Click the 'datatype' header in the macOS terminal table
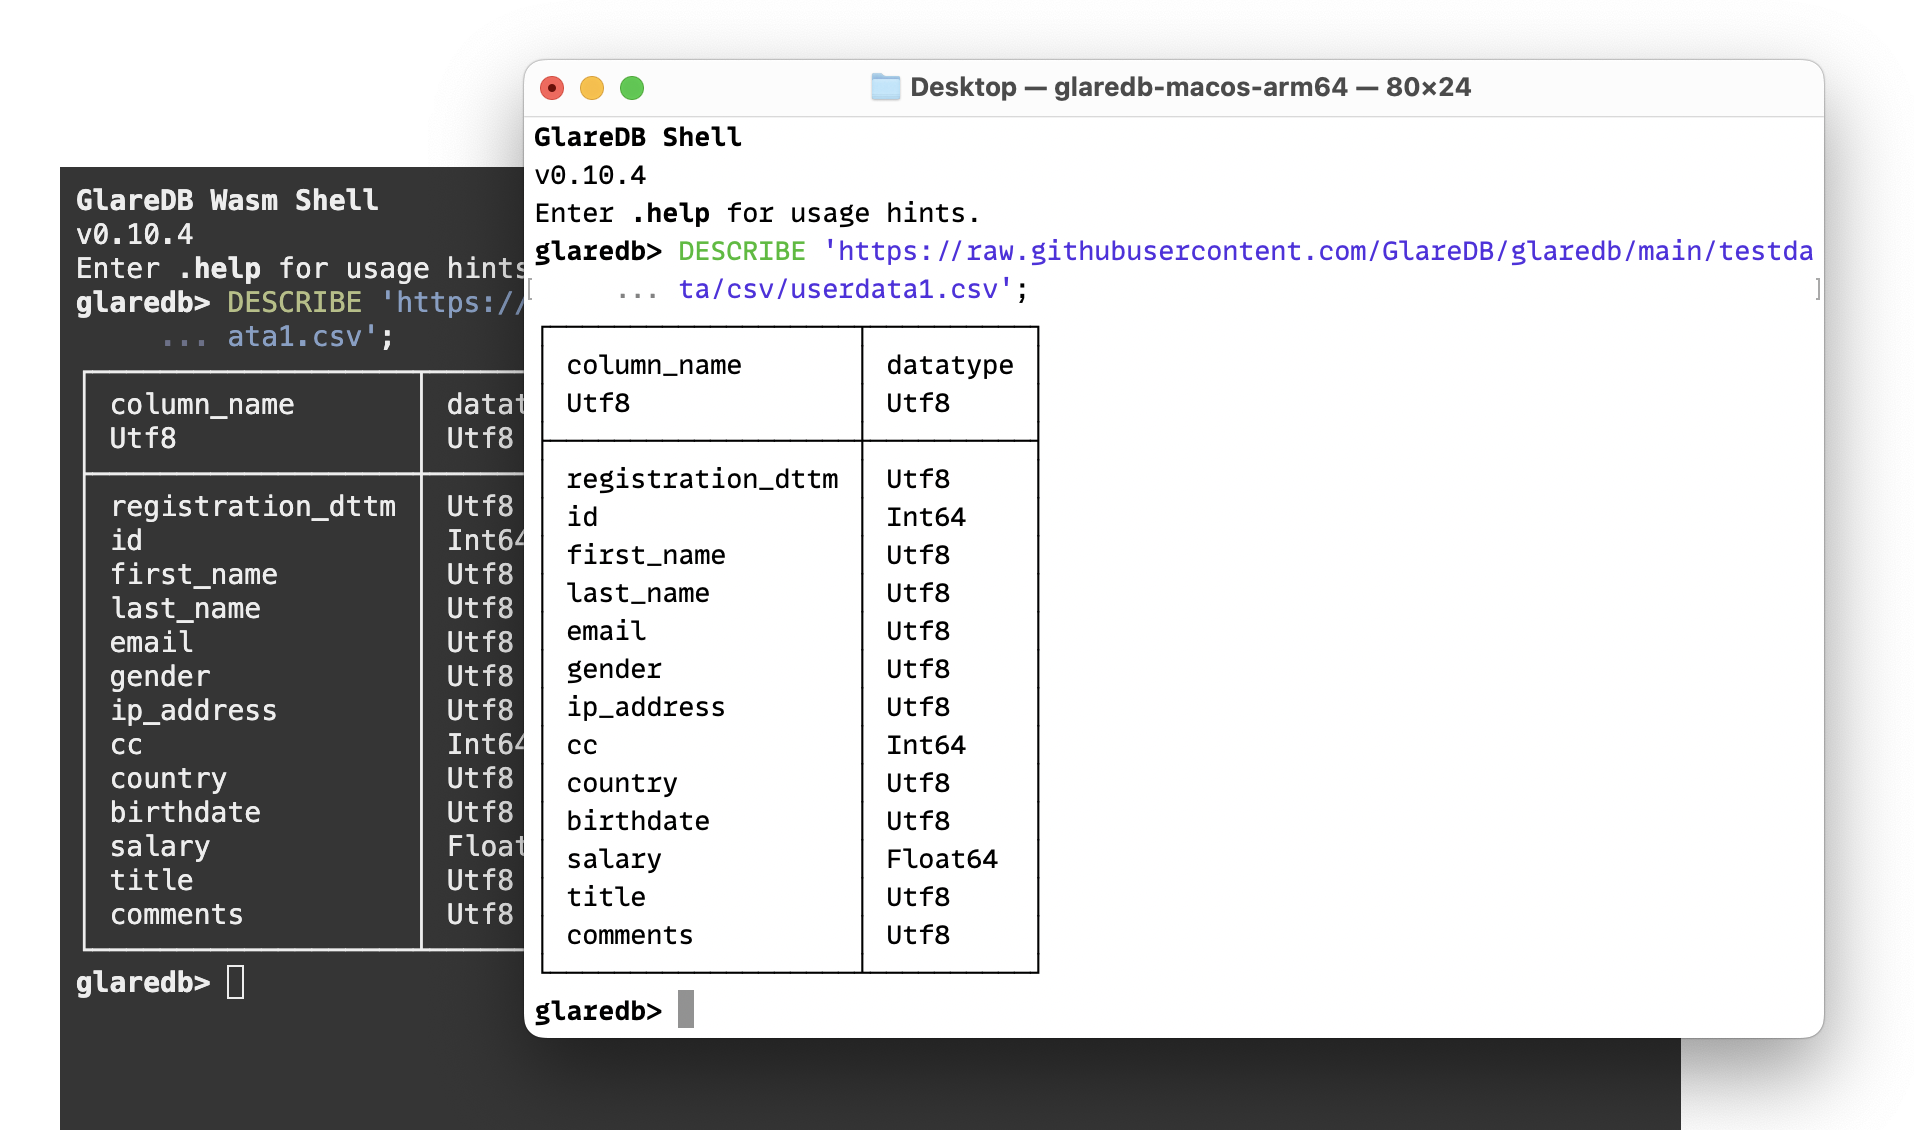This screenshot has height=1130, width=1914. tap(950, 365)
